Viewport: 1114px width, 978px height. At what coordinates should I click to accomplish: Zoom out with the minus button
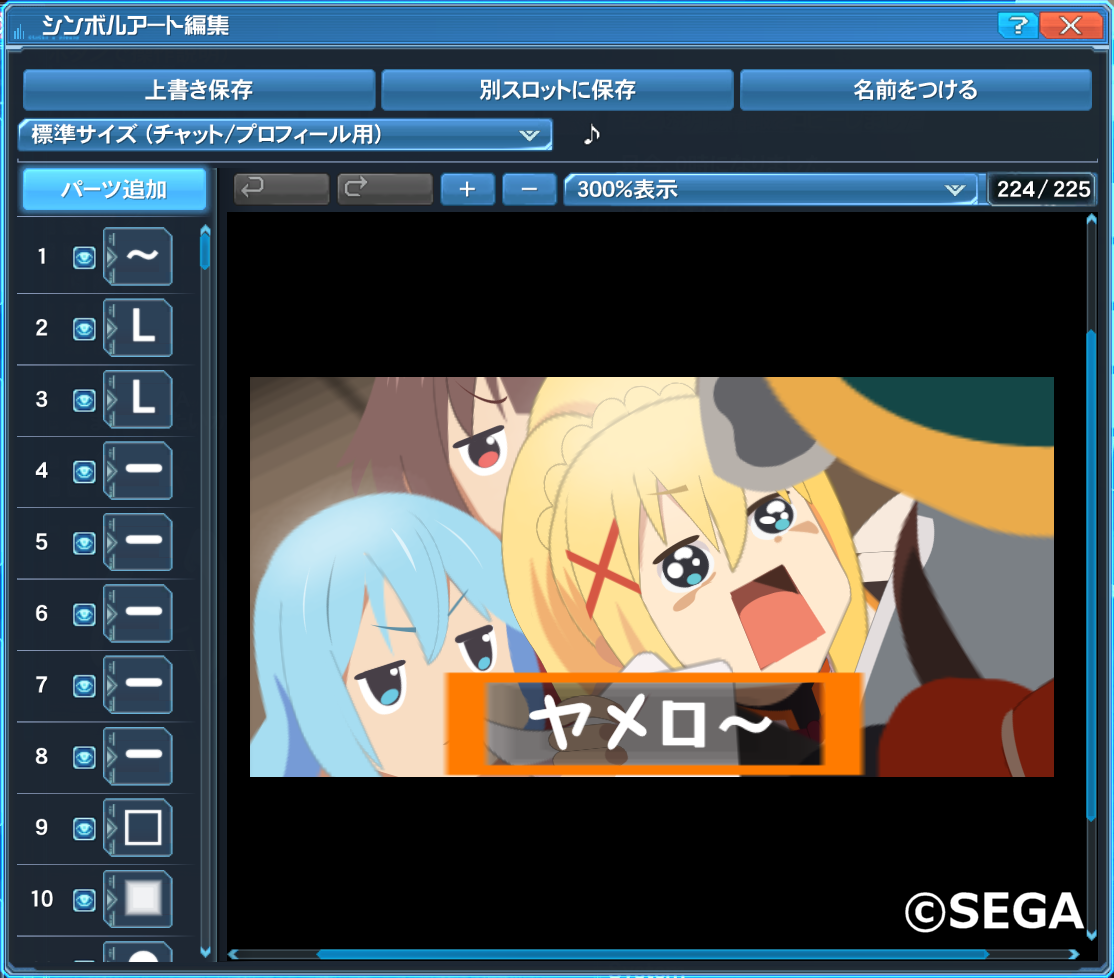coord(529,189)
